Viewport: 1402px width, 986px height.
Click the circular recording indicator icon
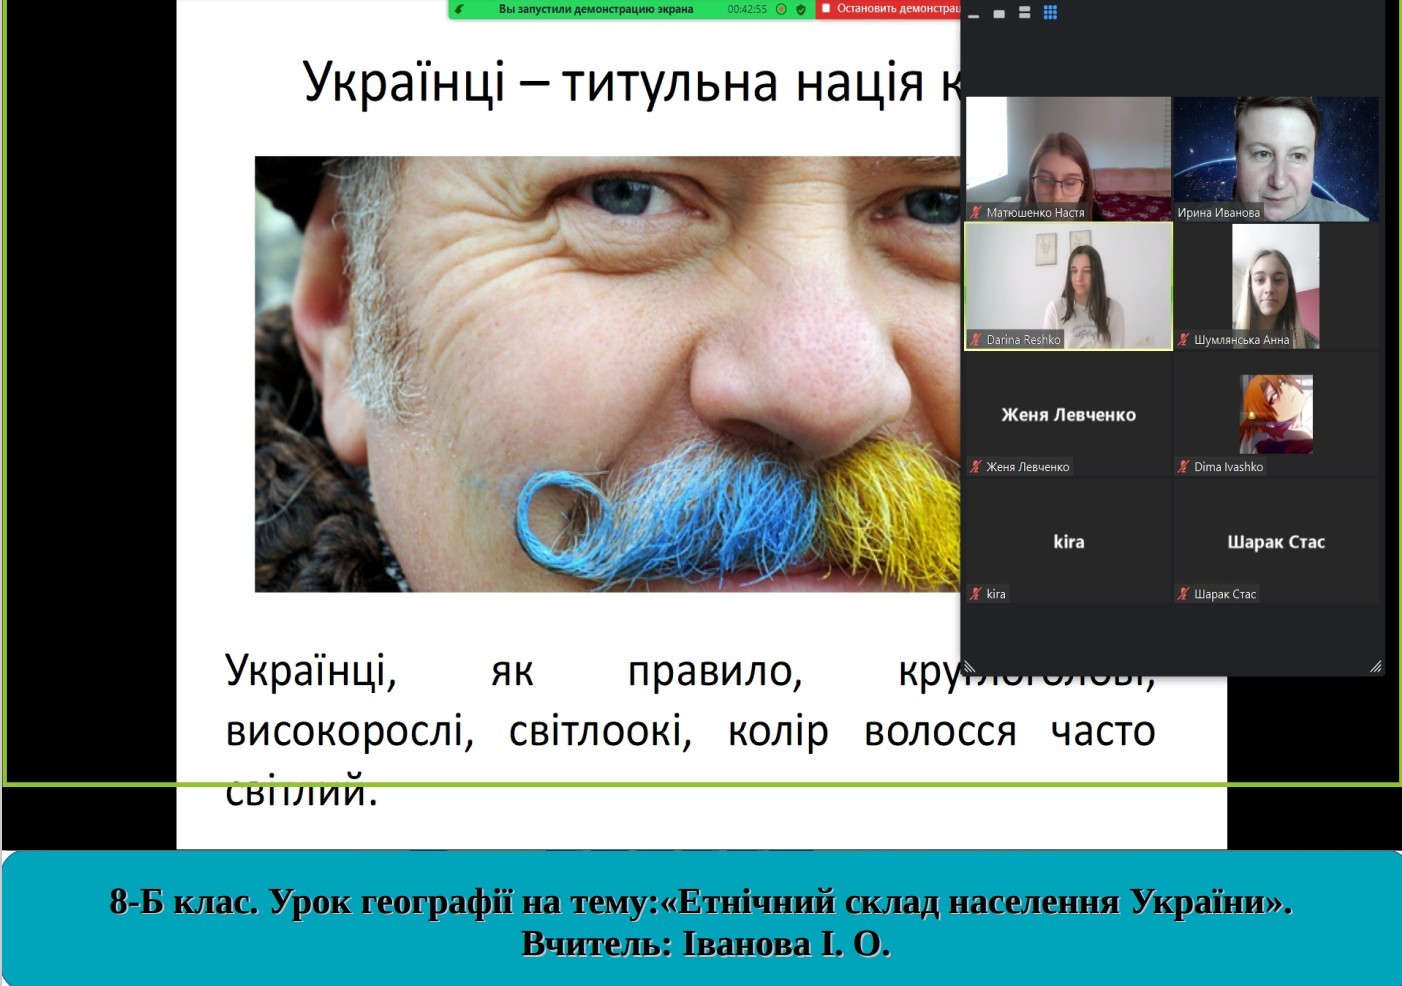click(x=782, y=10)
